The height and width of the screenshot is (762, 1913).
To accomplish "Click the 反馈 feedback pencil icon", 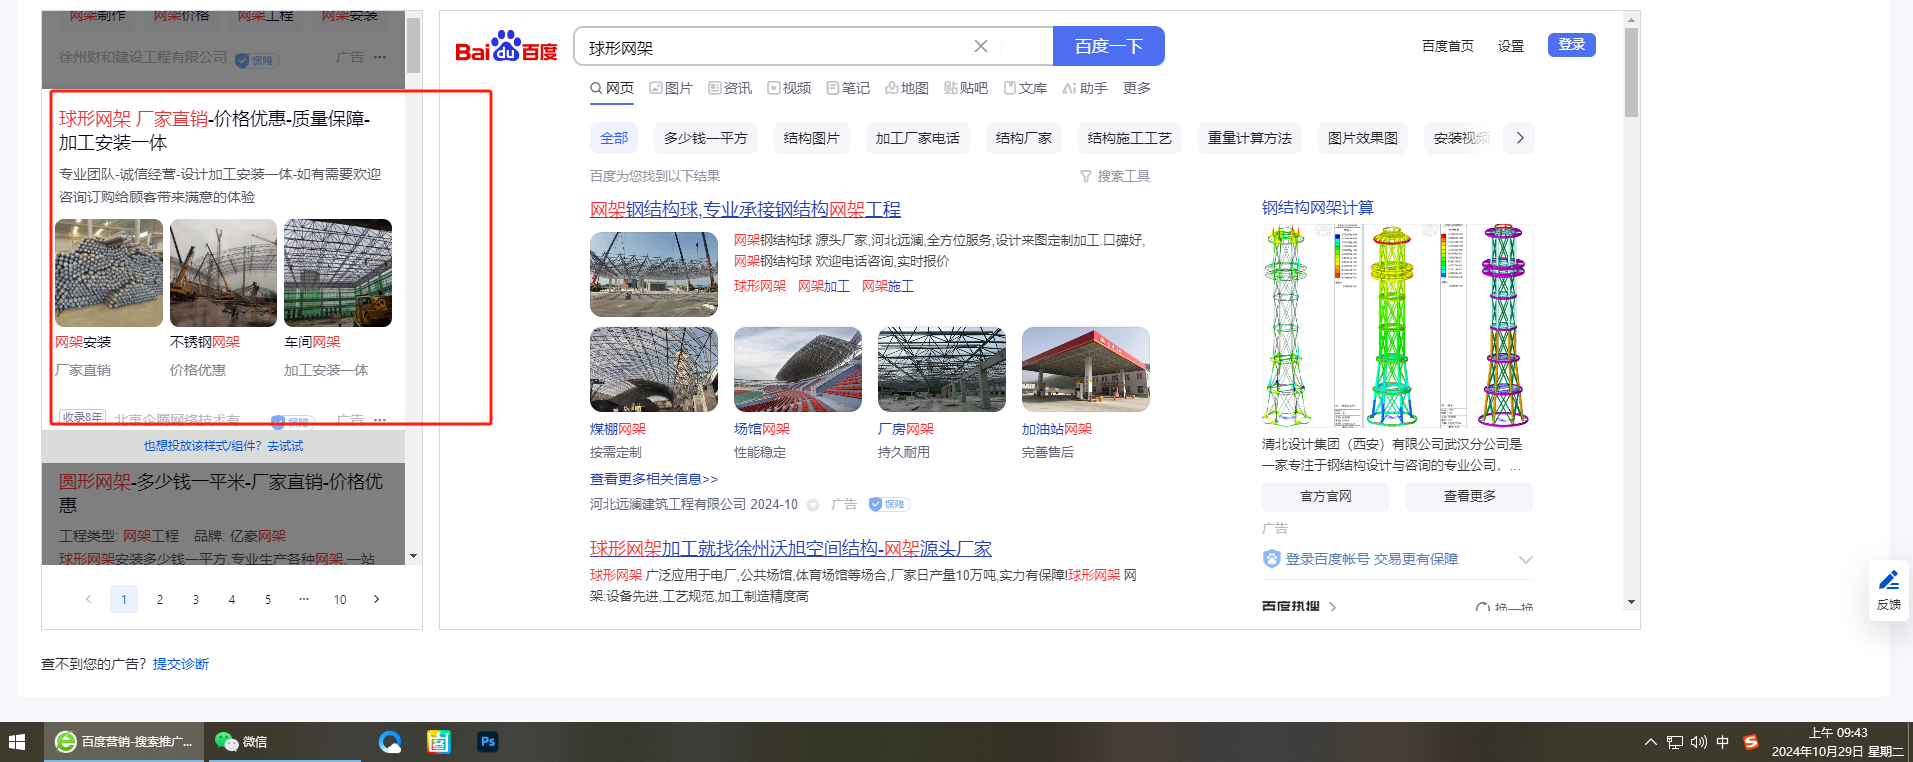I will pos(1889,581).
